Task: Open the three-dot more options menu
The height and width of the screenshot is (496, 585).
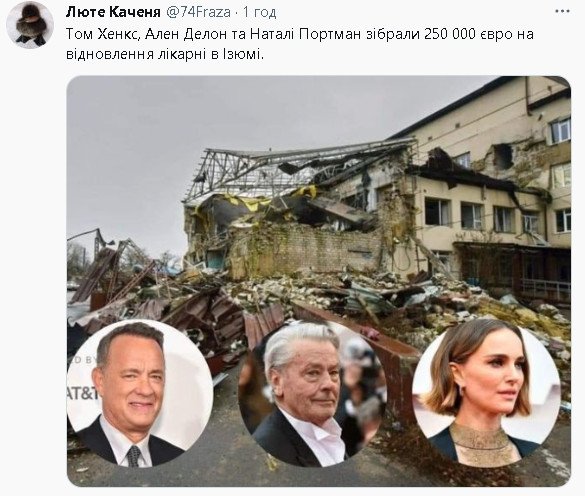Action: coord(562,12)
